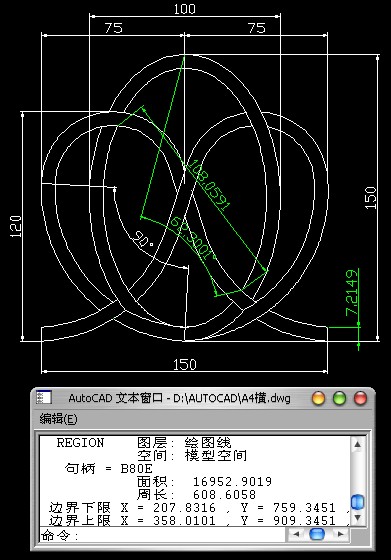Click the perimeter value 608.6058
This screenshot has height=560, width=391.
click(x=224, y=495)
